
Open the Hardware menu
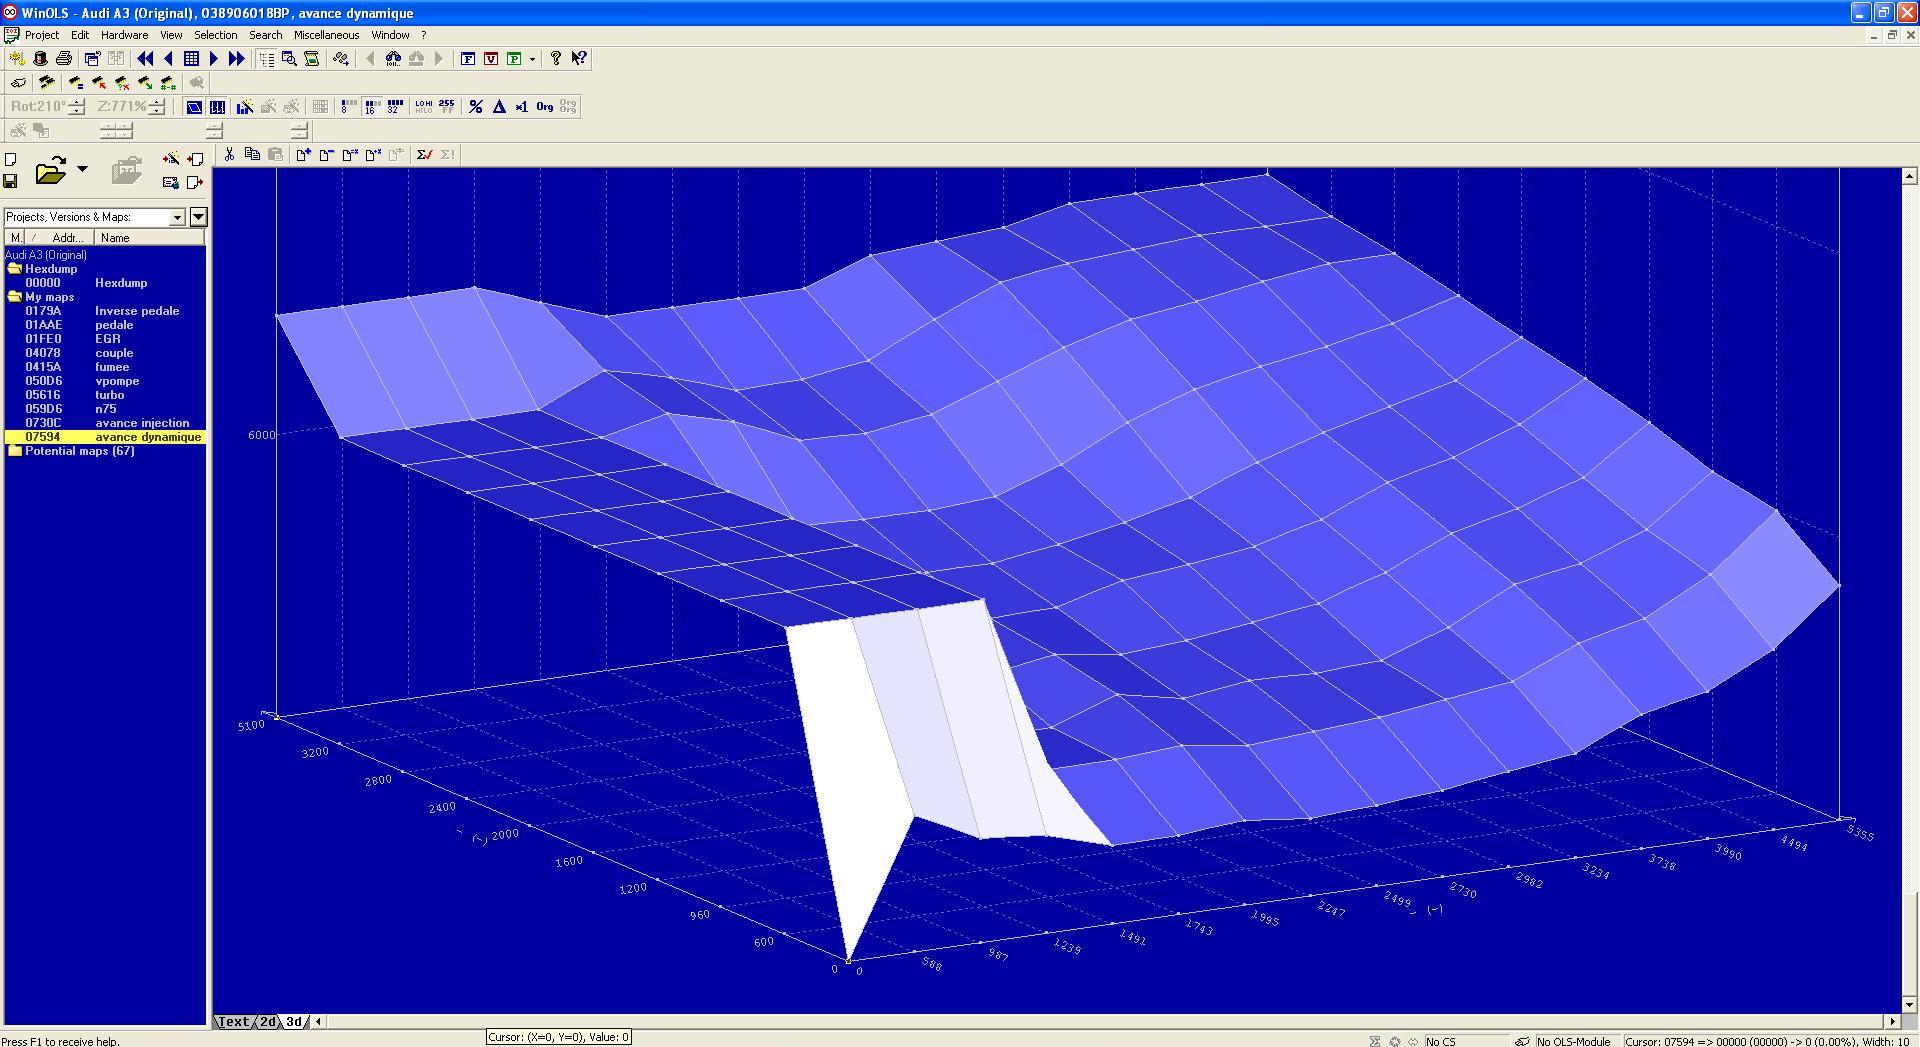[x=124, y=35]
